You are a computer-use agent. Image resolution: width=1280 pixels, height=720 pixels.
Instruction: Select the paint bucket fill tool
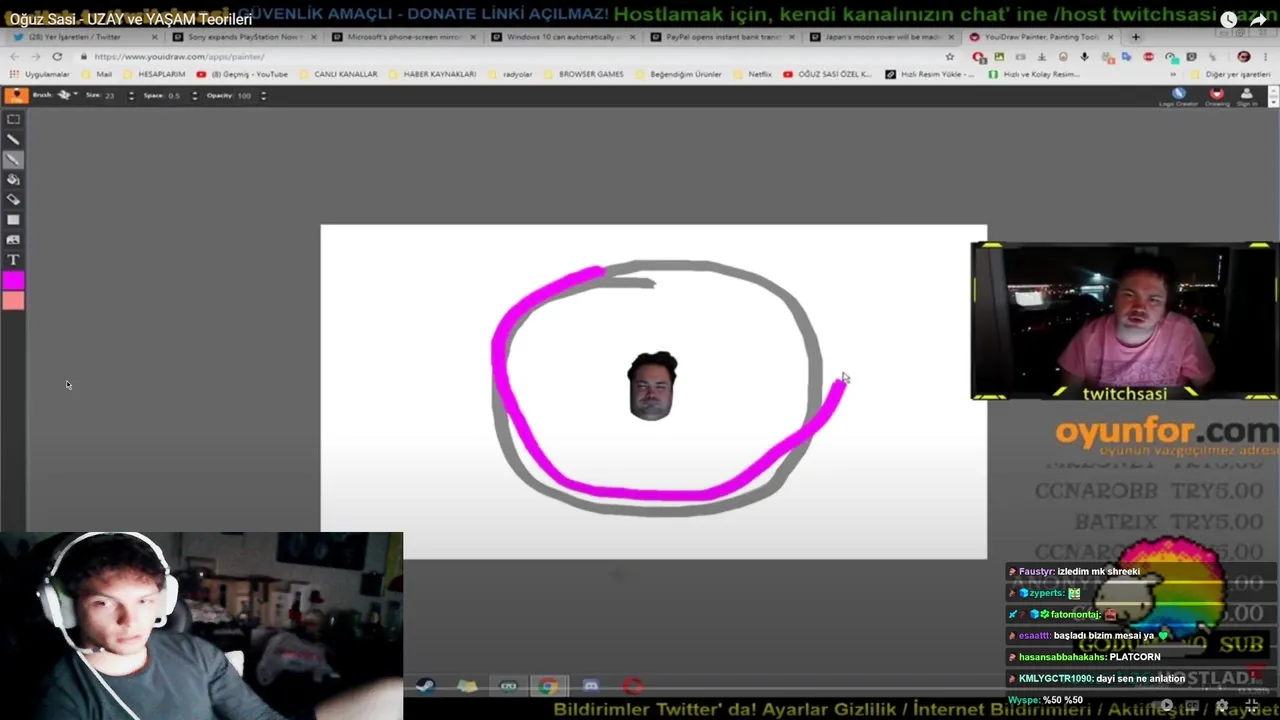click(x=13, y=179)
